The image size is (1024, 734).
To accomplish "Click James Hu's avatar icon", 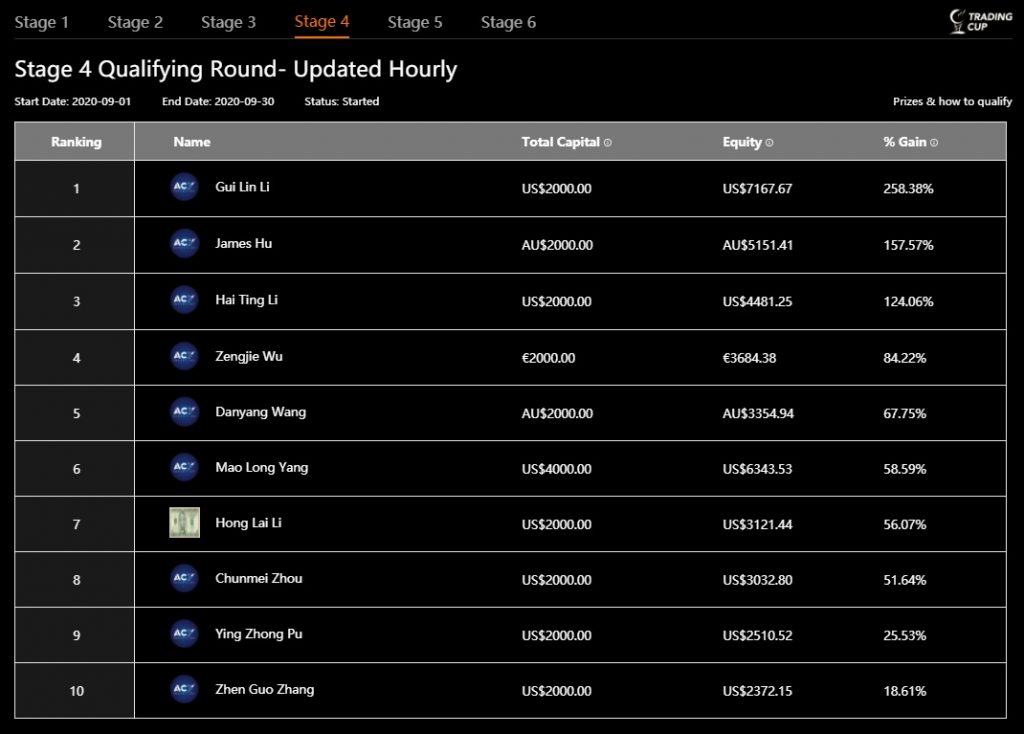I will [x=184, y=244].
